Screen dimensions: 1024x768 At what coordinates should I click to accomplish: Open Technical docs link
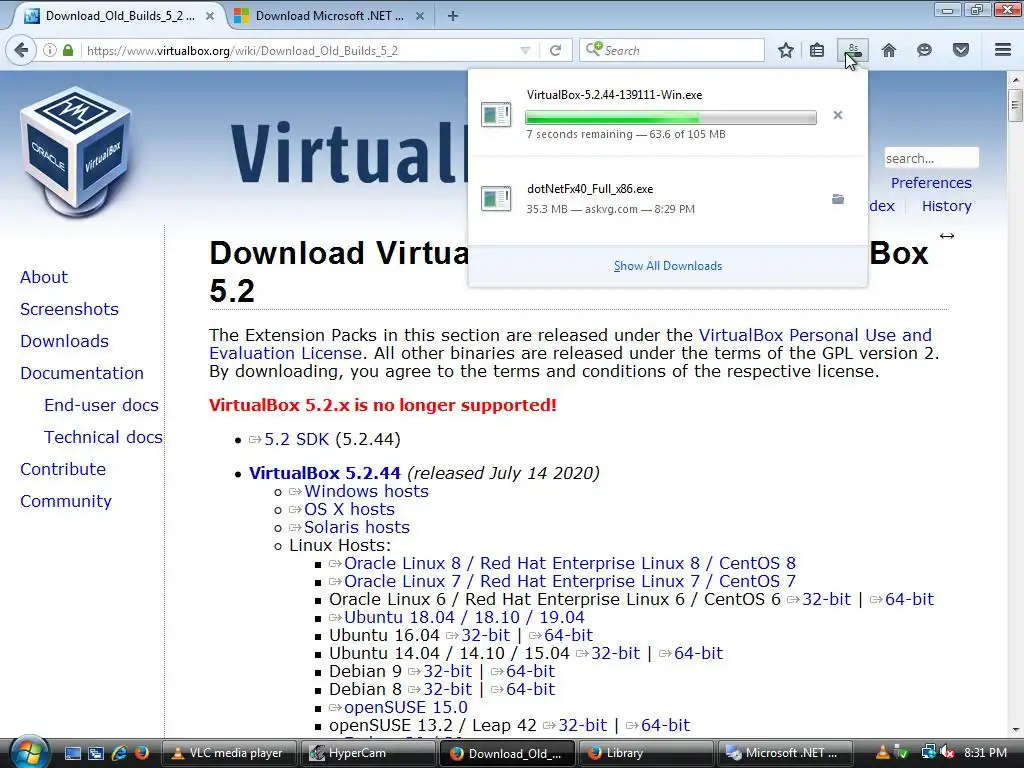pos(103,437)
